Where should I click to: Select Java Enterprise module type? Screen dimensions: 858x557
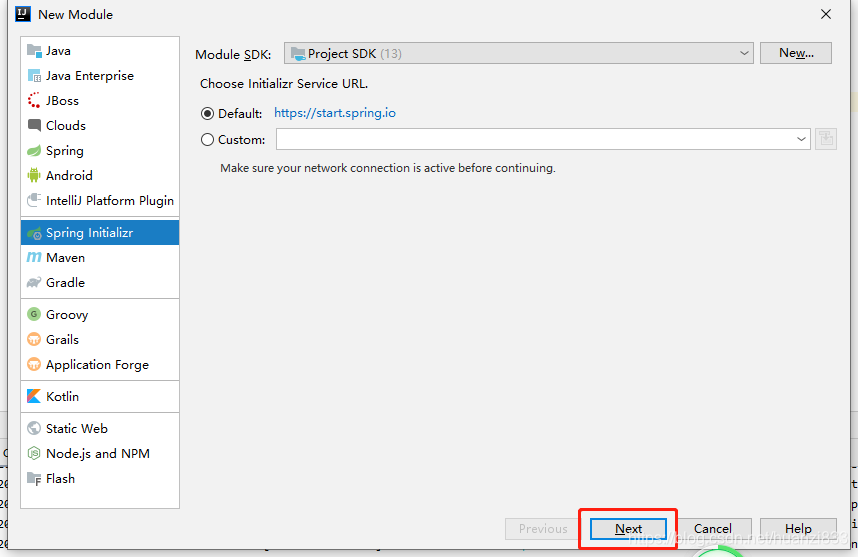click(100, 76)
